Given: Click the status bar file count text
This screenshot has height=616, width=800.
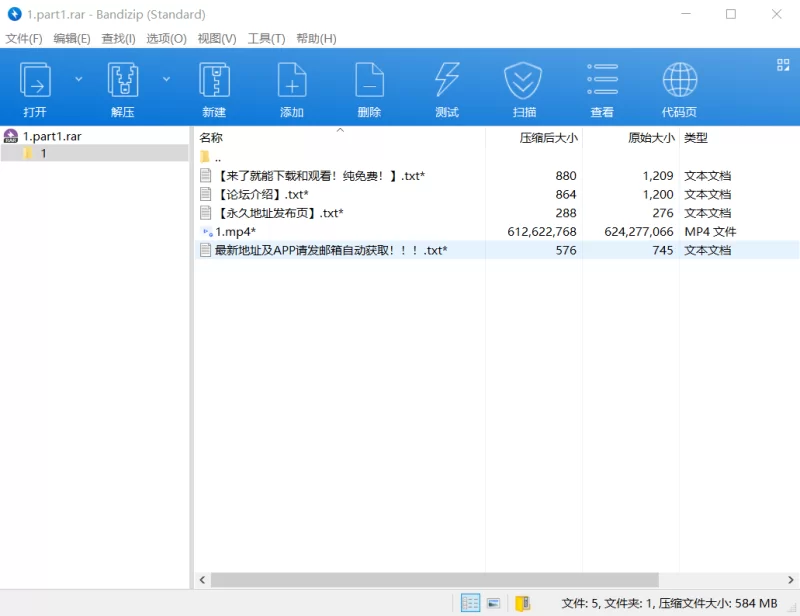Looking at the screenshot, I should point(669,604).
